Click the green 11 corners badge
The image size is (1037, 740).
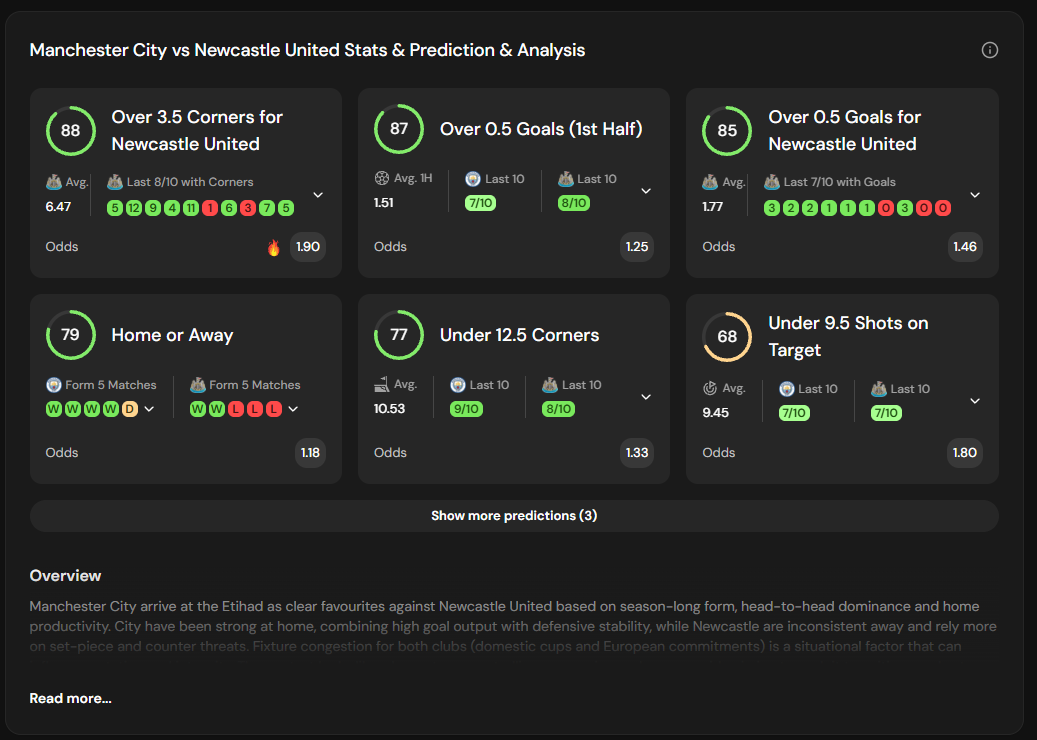point(191,208)
